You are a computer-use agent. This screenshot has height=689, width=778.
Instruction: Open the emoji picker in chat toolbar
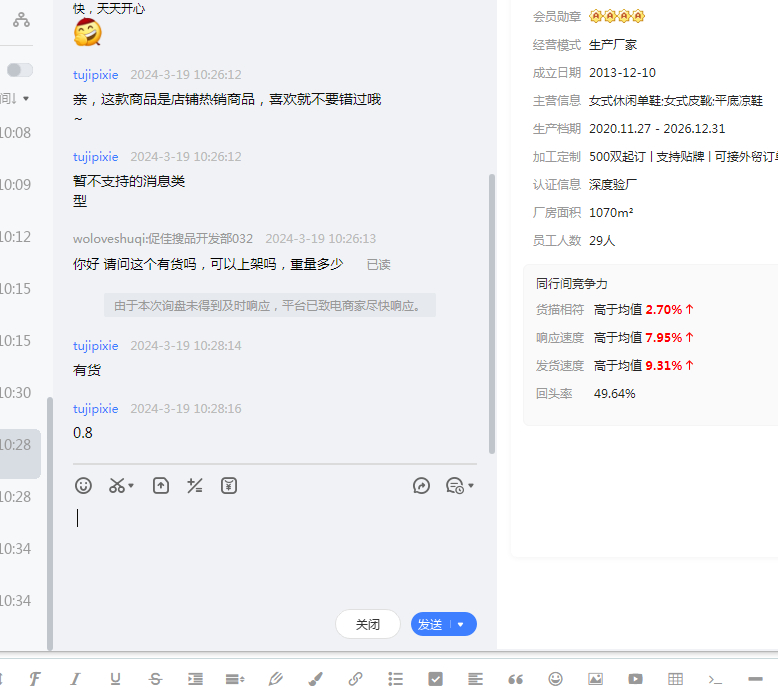tap(83, 486)
